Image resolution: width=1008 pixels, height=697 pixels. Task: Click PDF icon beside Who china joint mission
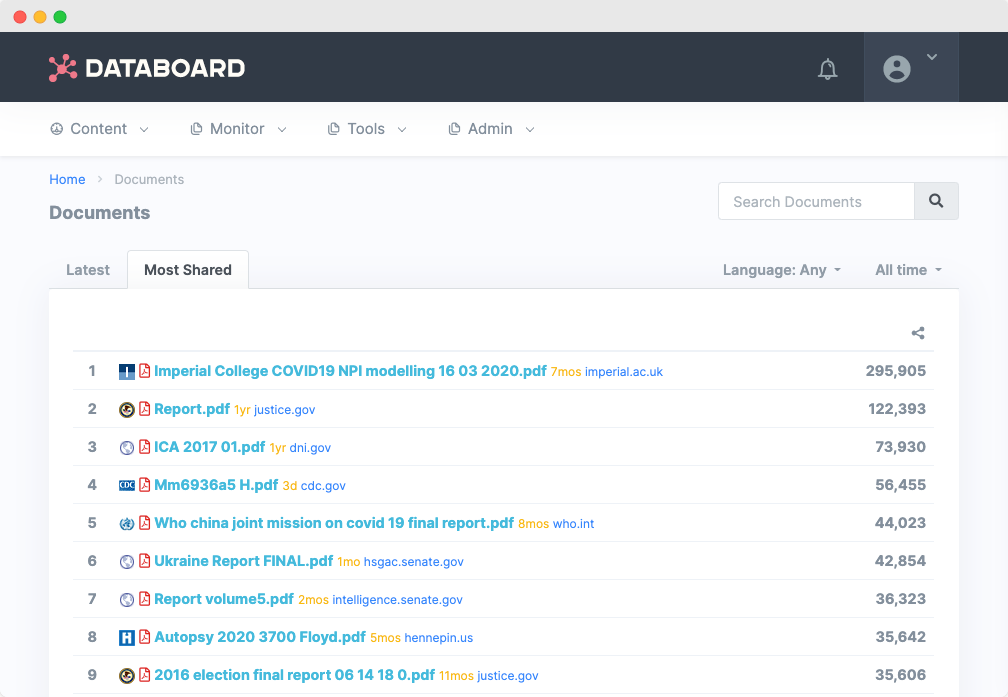tap(145, 523)
